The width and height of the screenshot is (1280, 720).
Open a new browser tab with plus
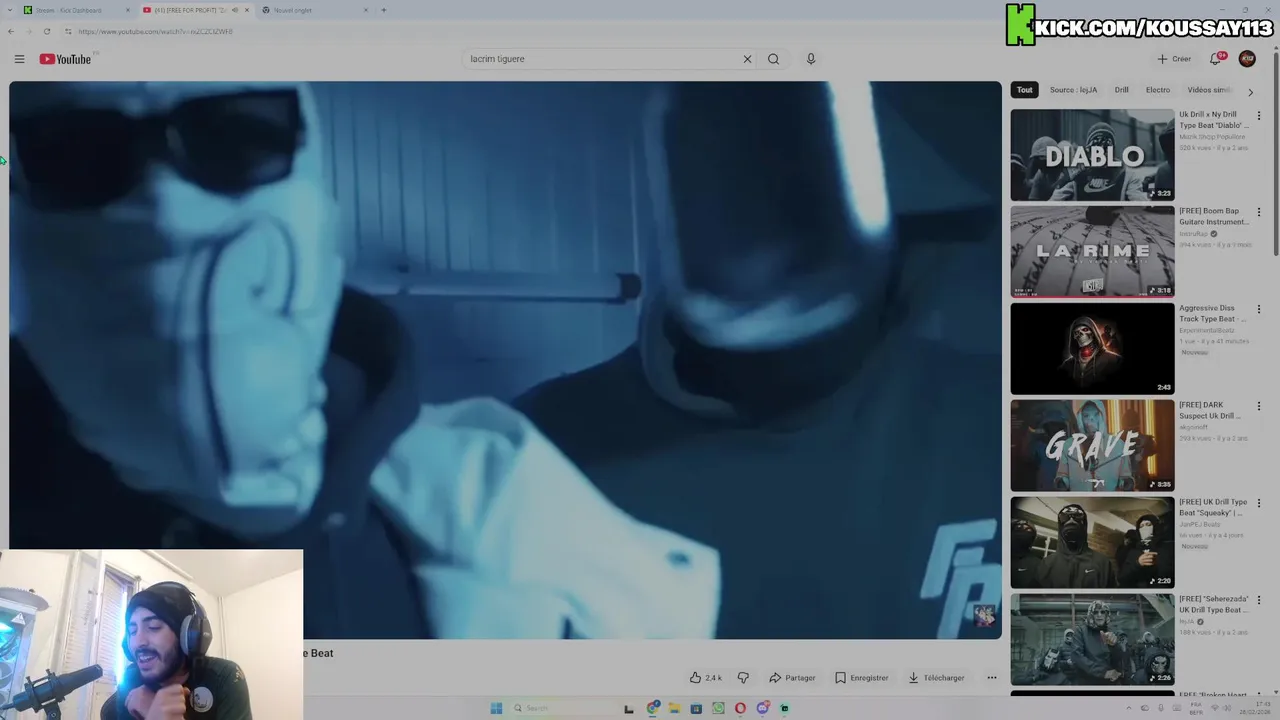click(x=384, y=10)
